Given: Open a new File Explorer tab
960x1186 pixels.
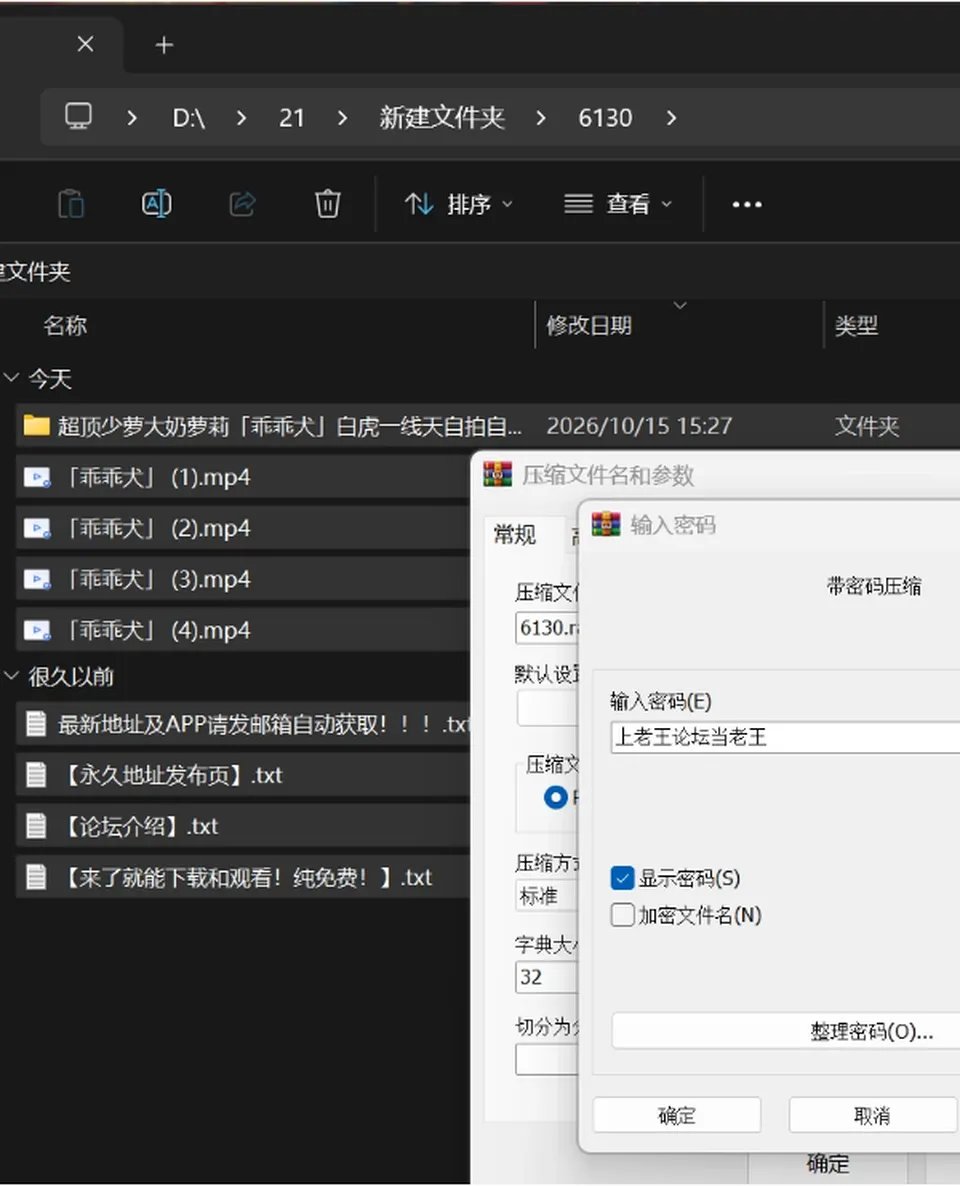Looking at the screenshot, I should point(163,45).
